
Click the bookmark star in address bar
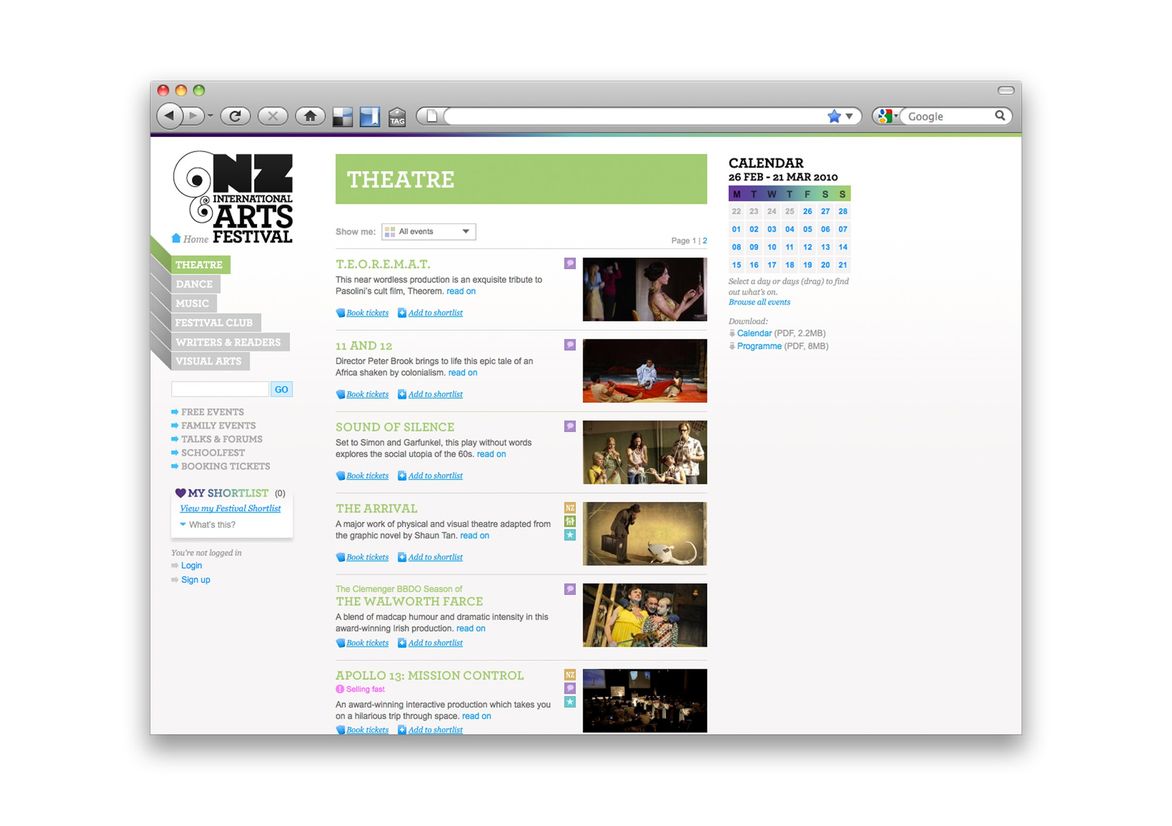[834, 116]
